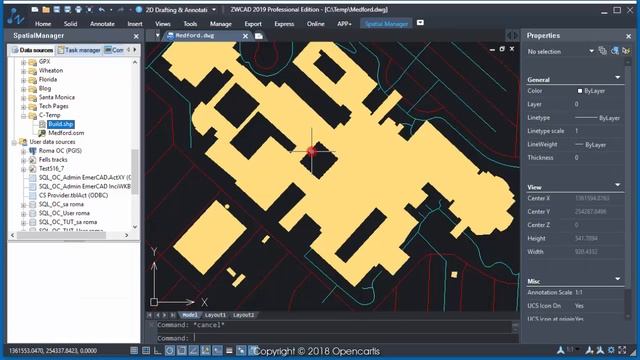This screenshot has width=640, height=360.
Task: Click the data sources tree vertical scrollbar
Action: [x=135, y=171]
